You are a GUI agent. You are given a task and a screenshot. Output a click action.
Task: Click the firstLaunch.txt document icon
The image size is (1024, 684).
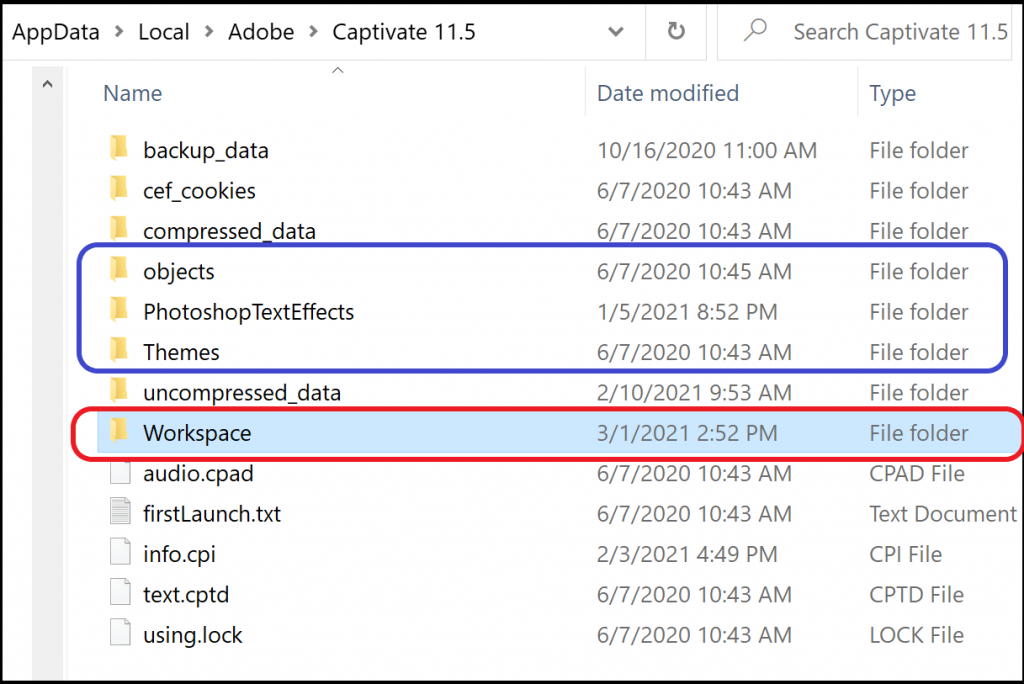[120, 514]
